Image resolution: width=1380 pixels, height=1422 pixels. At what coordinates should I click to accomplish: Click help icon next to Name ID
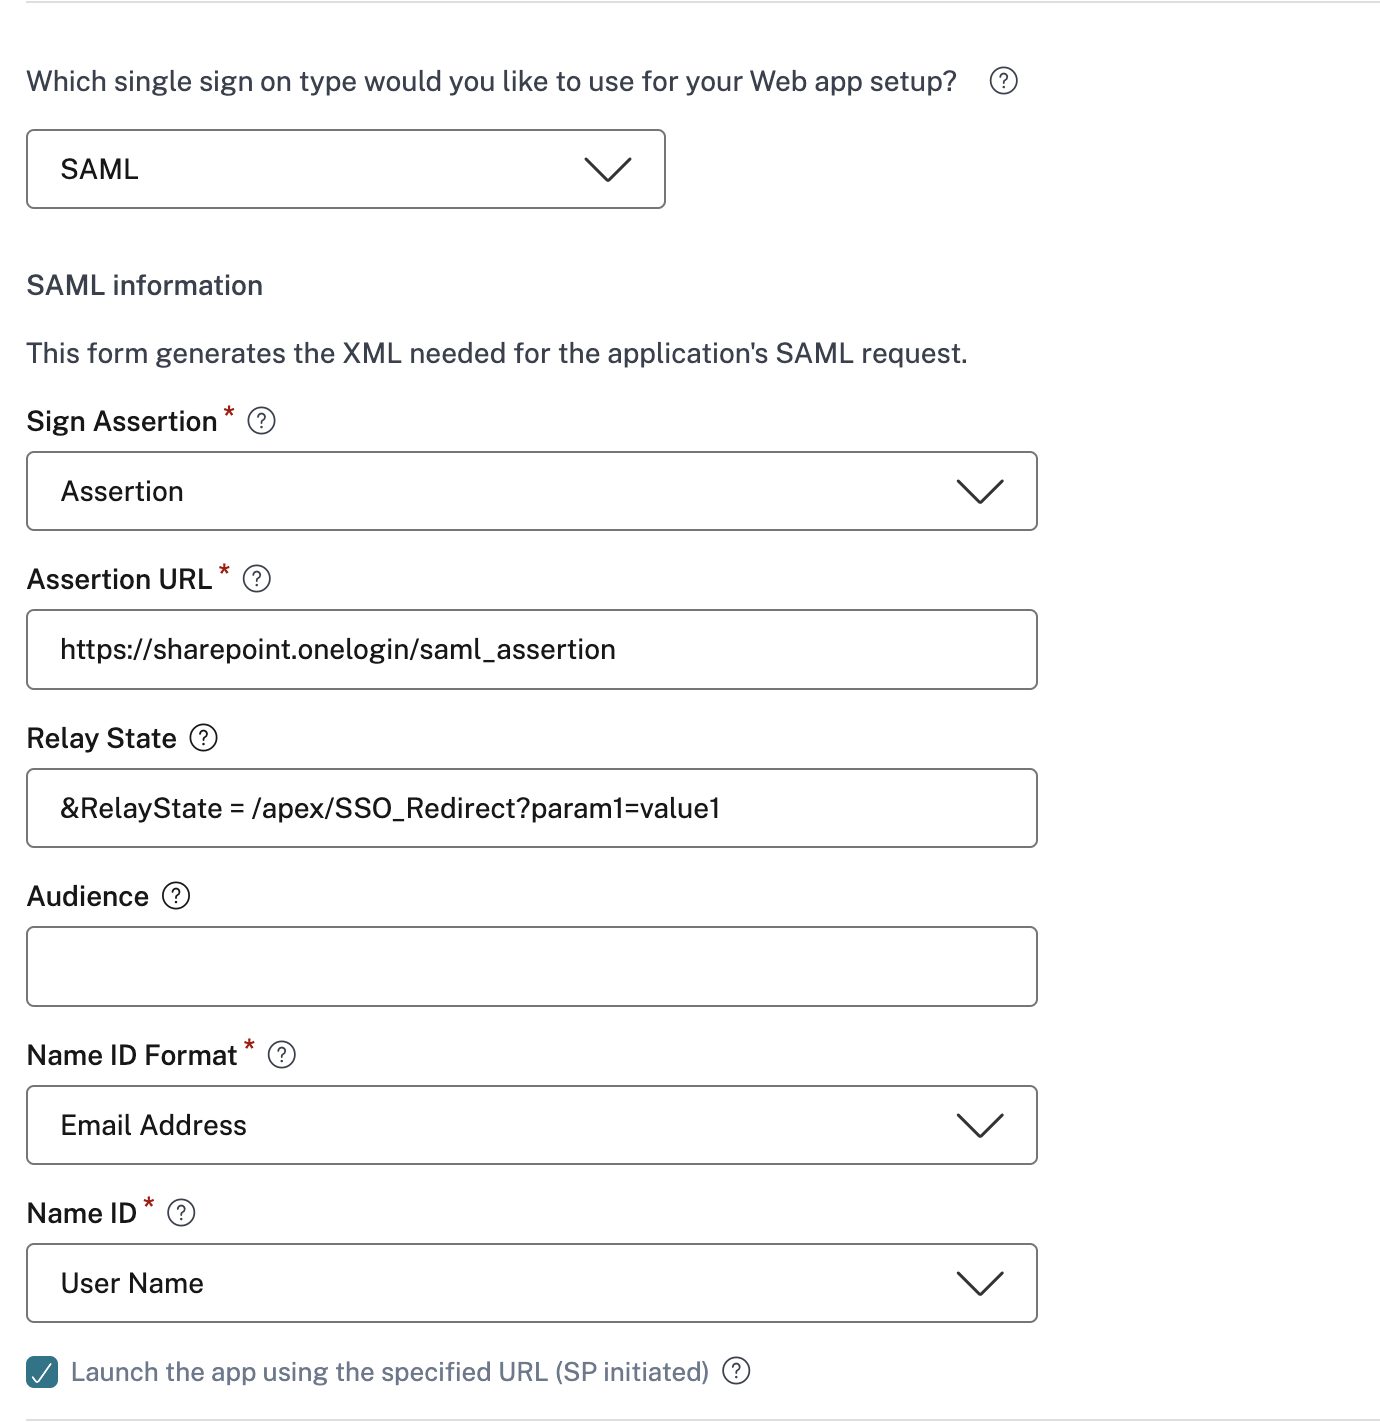pyautogui.click(x=181, y=1213)
